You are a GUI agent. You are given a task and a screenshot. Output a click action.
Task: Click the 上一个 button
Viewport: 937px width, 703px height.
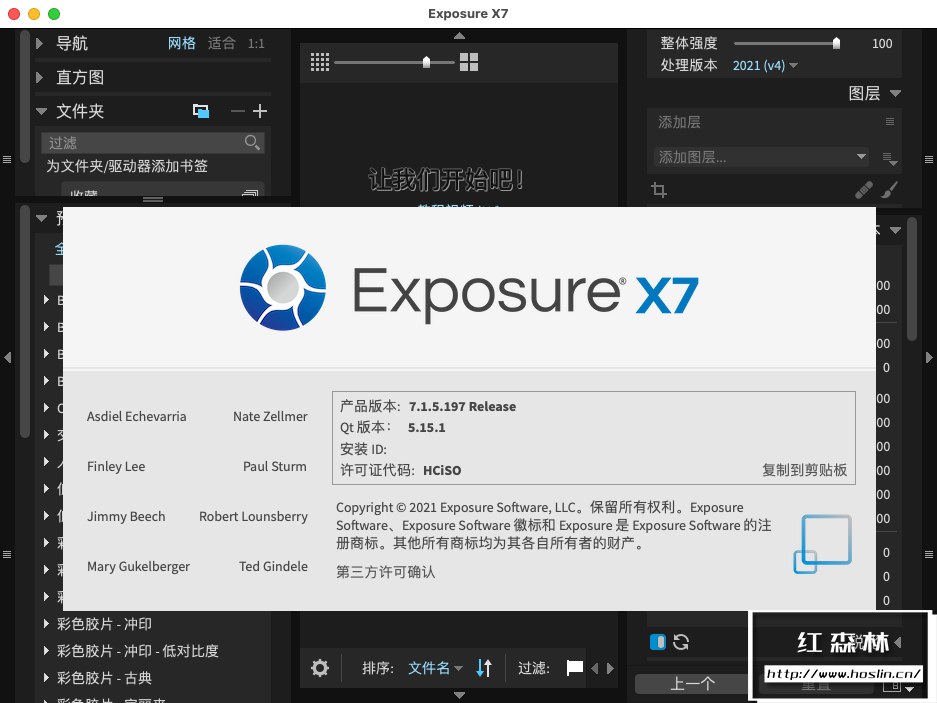691,683
